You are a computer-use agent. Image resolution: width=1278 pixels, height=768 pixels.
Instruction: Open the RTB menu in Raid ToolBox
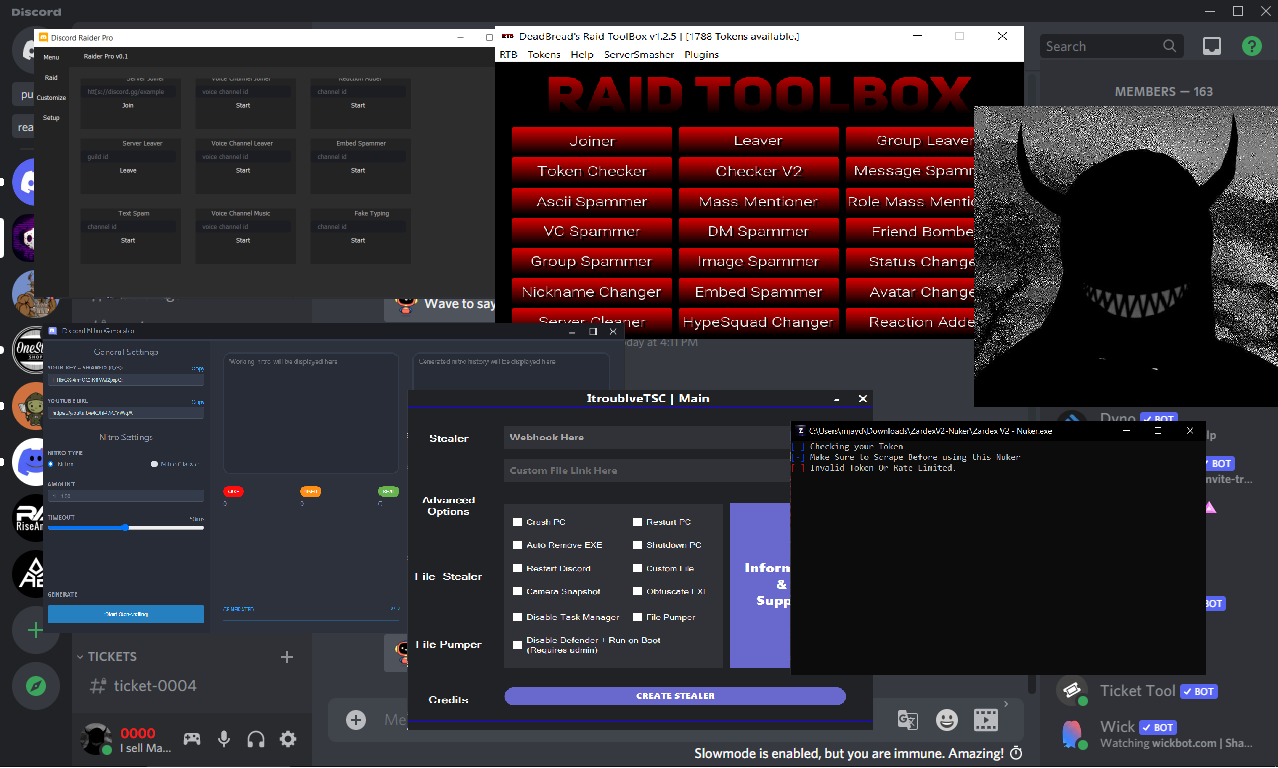(508, 55)
